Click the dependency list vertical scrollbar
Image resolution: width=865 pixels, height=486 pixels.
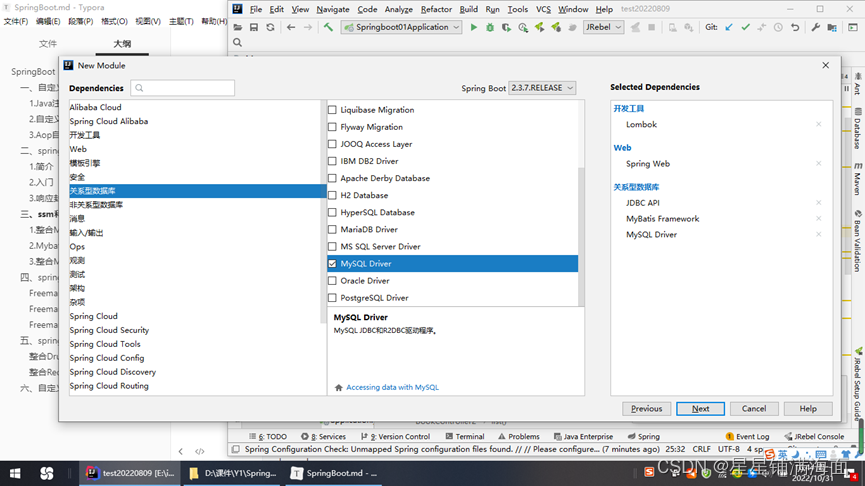click(581, 236)
